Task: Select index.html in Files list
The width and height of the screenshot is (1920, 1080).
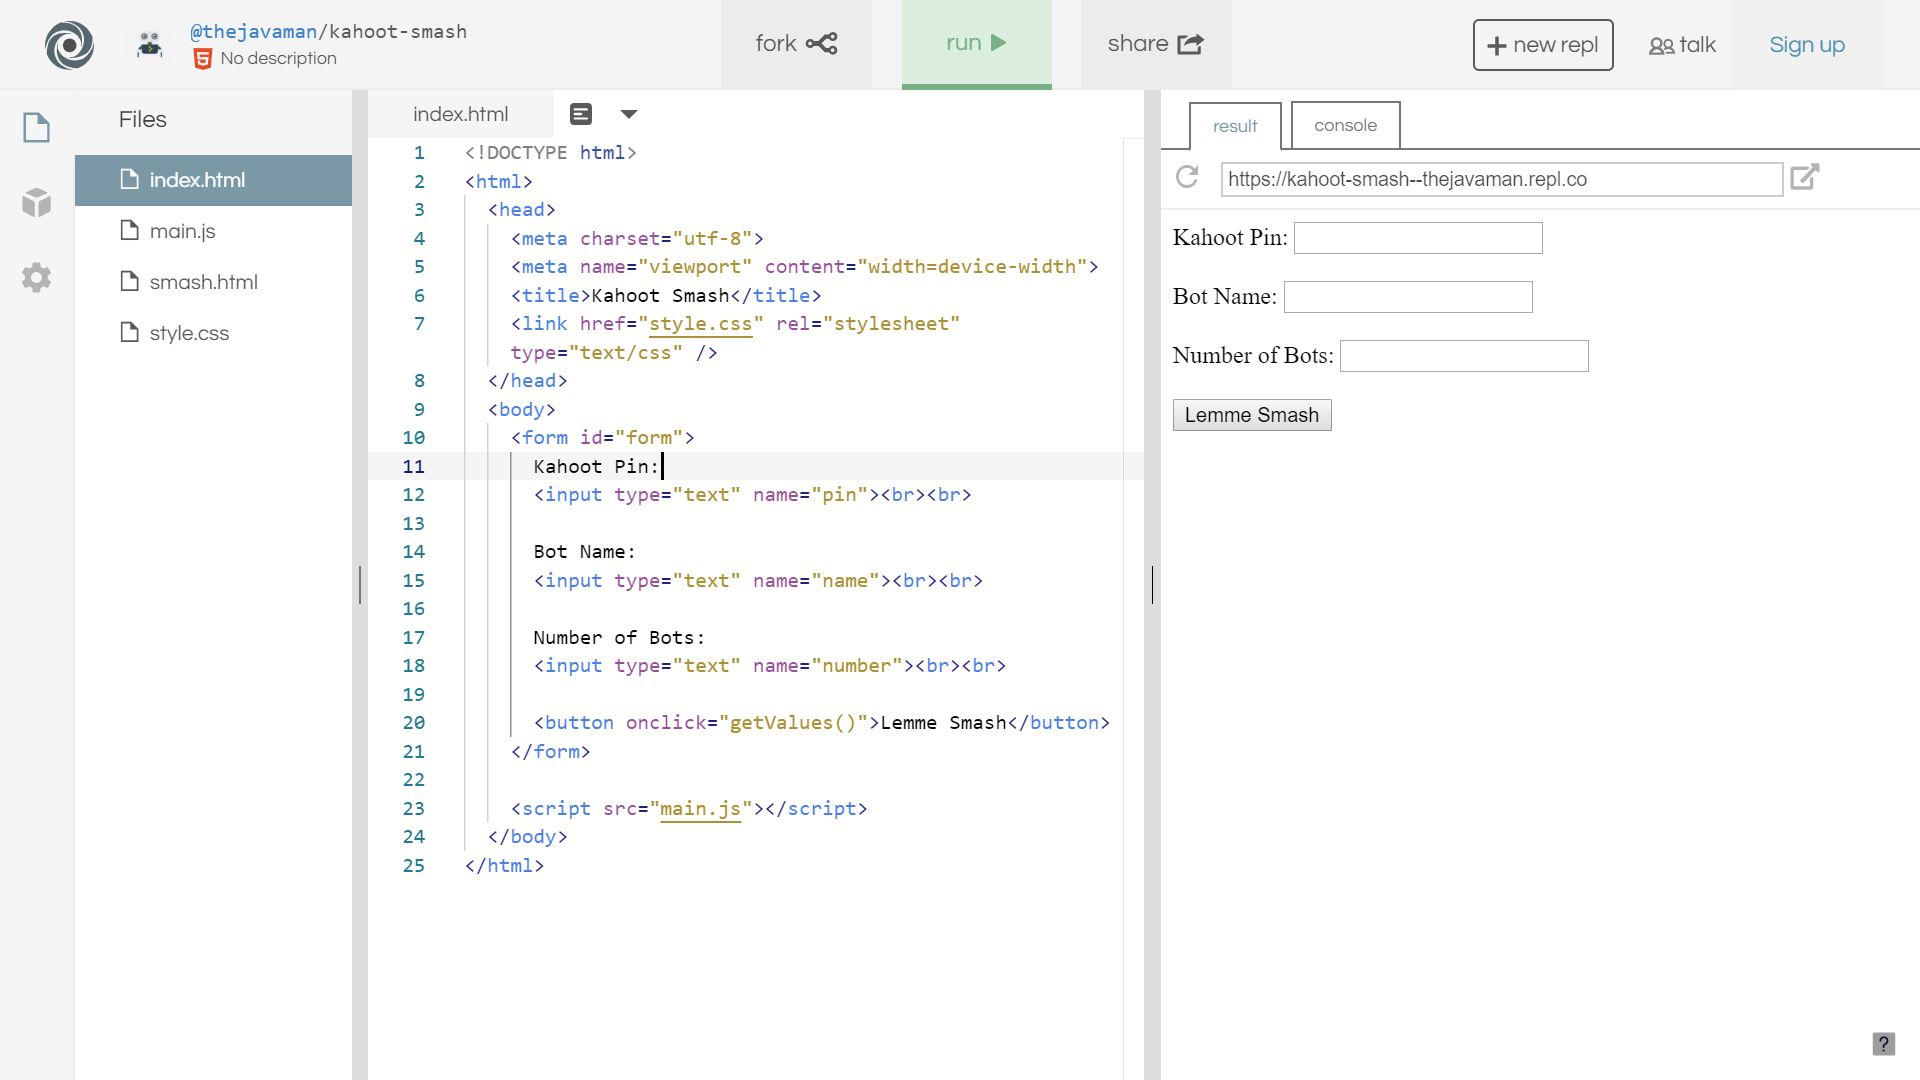Action: tap(213, 180)
